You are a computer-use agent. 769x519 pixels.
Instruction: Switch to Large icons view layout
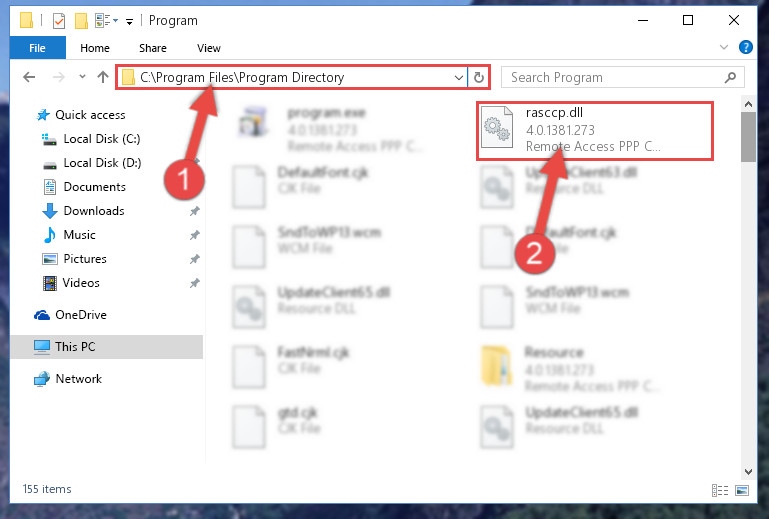(x=742, y=490)
